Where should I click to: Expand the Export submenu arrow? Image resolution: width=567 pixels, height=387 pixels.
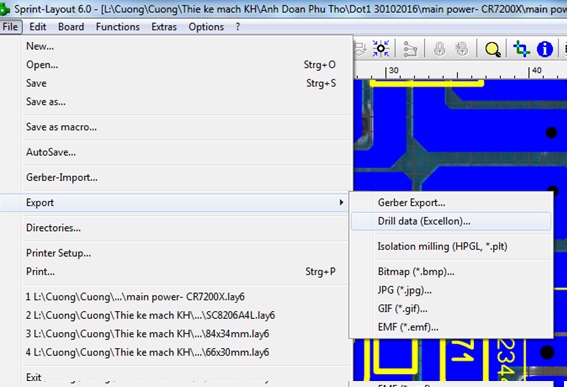(x=341, y=202)
